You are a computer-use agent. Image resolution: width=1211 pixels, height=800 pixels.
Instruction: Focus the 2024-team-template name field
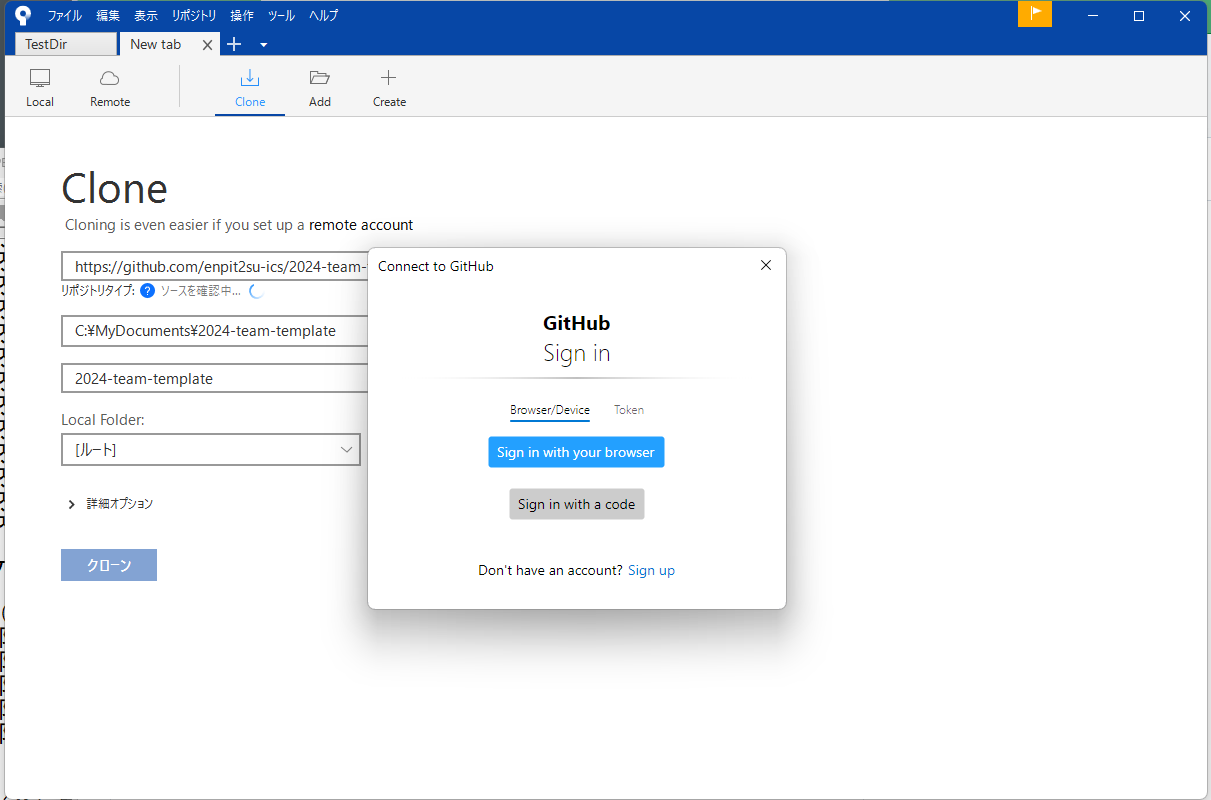[215, 379]
